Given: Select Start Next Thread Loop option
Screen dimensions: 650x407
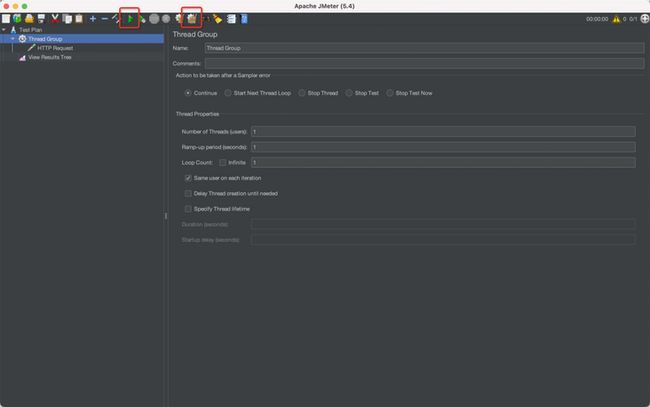Looking at the screenshot, I should pos(228,93).
